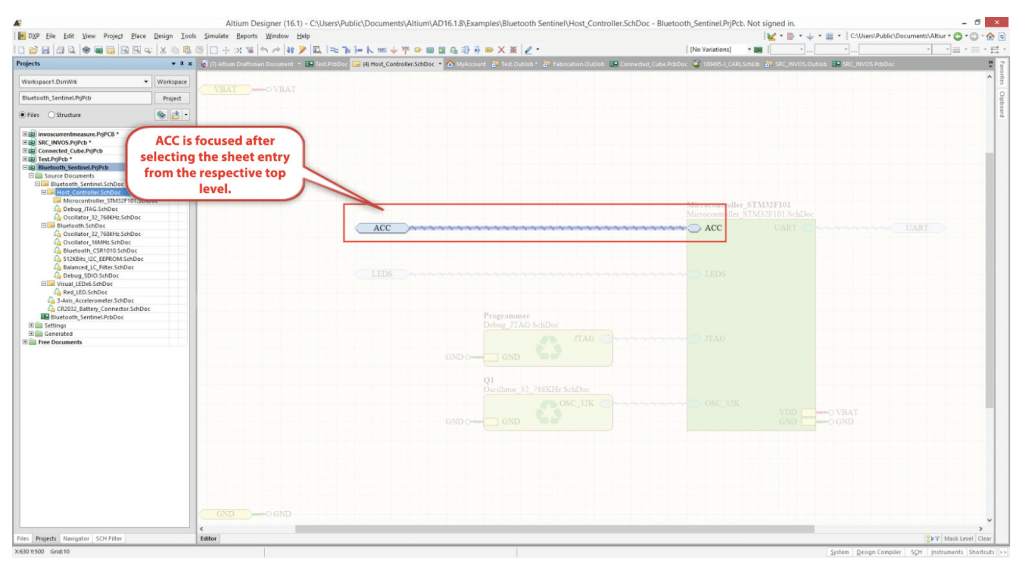Click the Design Compiler status button

(878, 552)
